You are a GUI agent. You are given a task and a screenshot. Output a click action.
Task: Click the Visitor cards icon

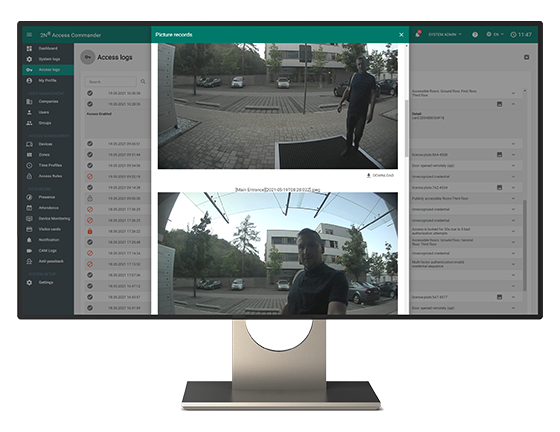(x=29, y=229)
